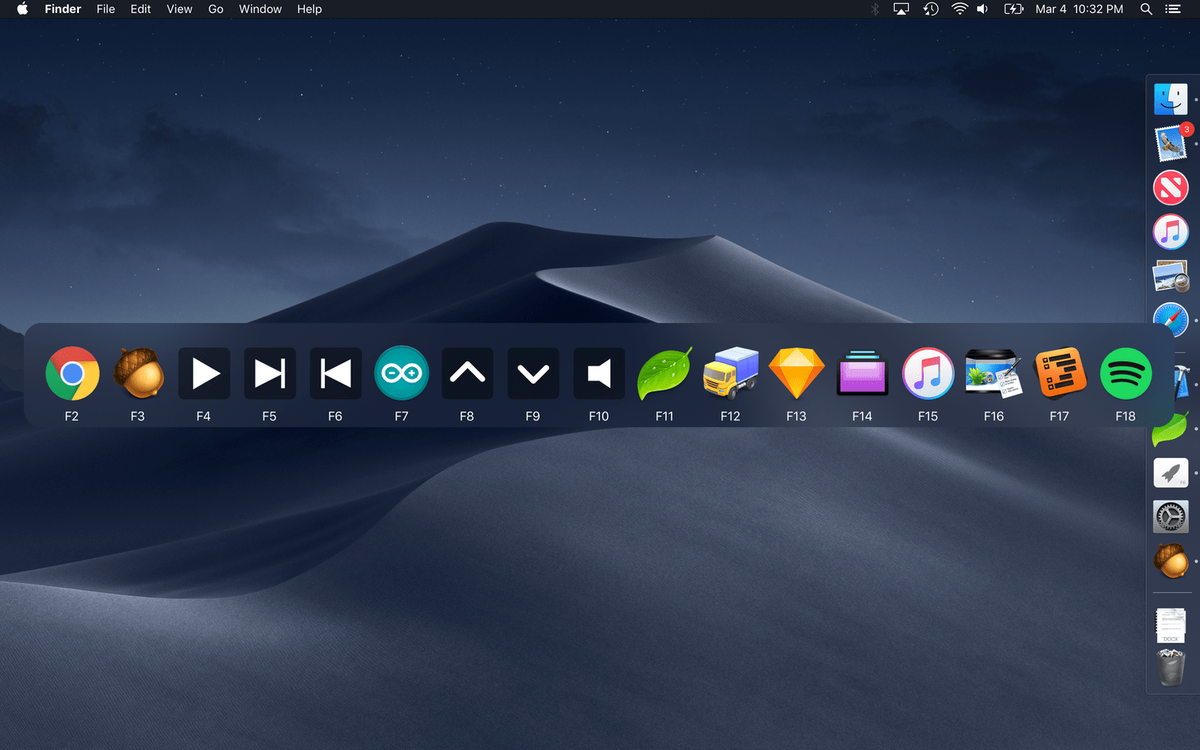Open the purple stacked-window app labeled F14
The image size is (1200, 750).
862,373
